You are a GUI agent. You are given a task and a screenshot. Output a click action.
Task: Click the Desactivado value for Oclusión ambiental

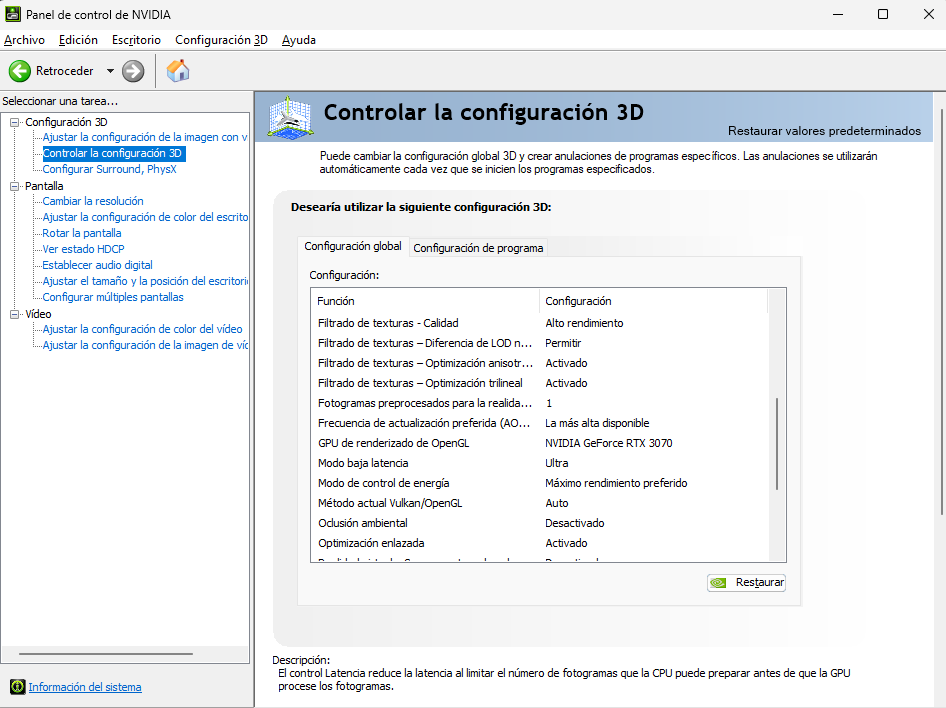[574, 523]
